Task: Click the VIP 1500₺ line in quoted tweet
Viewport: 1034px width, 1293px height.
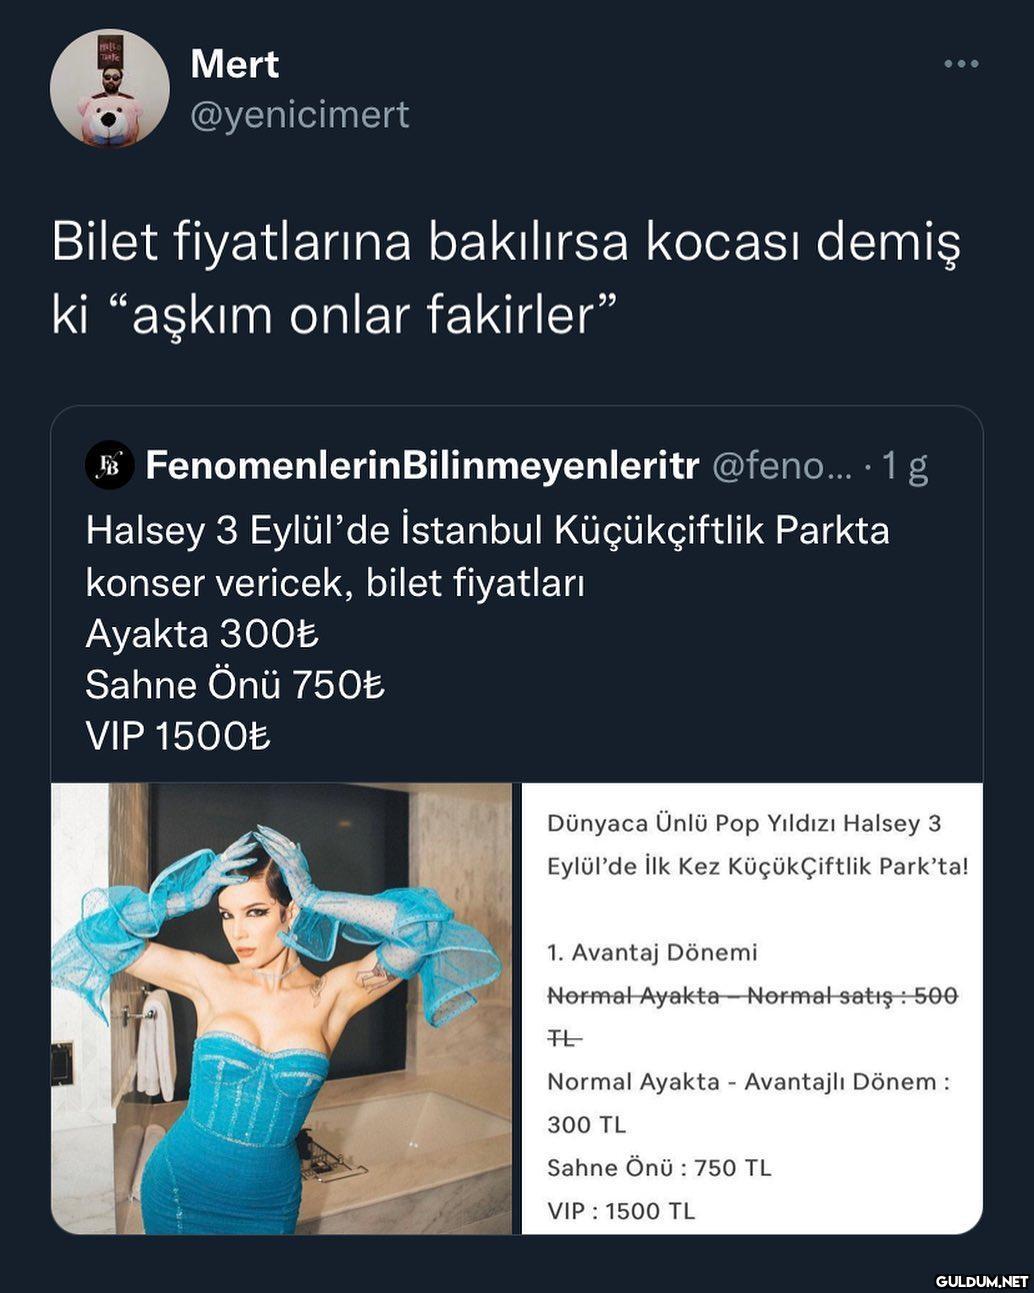Action: pos(178,736)
